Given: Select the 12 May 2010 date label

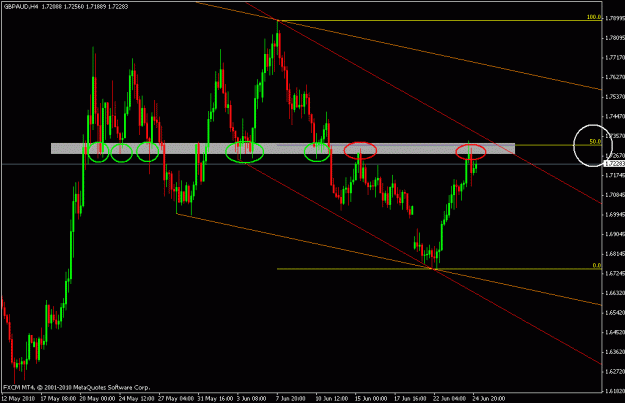Looking at the screenshot, I should point(18,398).
